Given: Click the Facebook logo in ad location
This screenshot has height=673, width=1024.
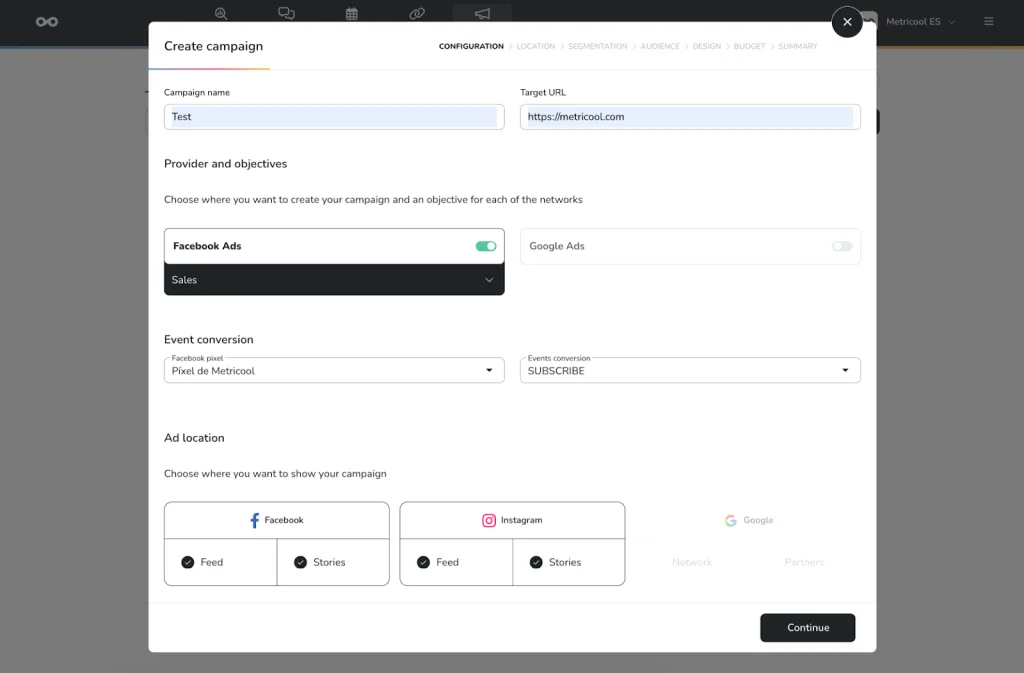Looking at the screenshot, I should coord(255,520).
